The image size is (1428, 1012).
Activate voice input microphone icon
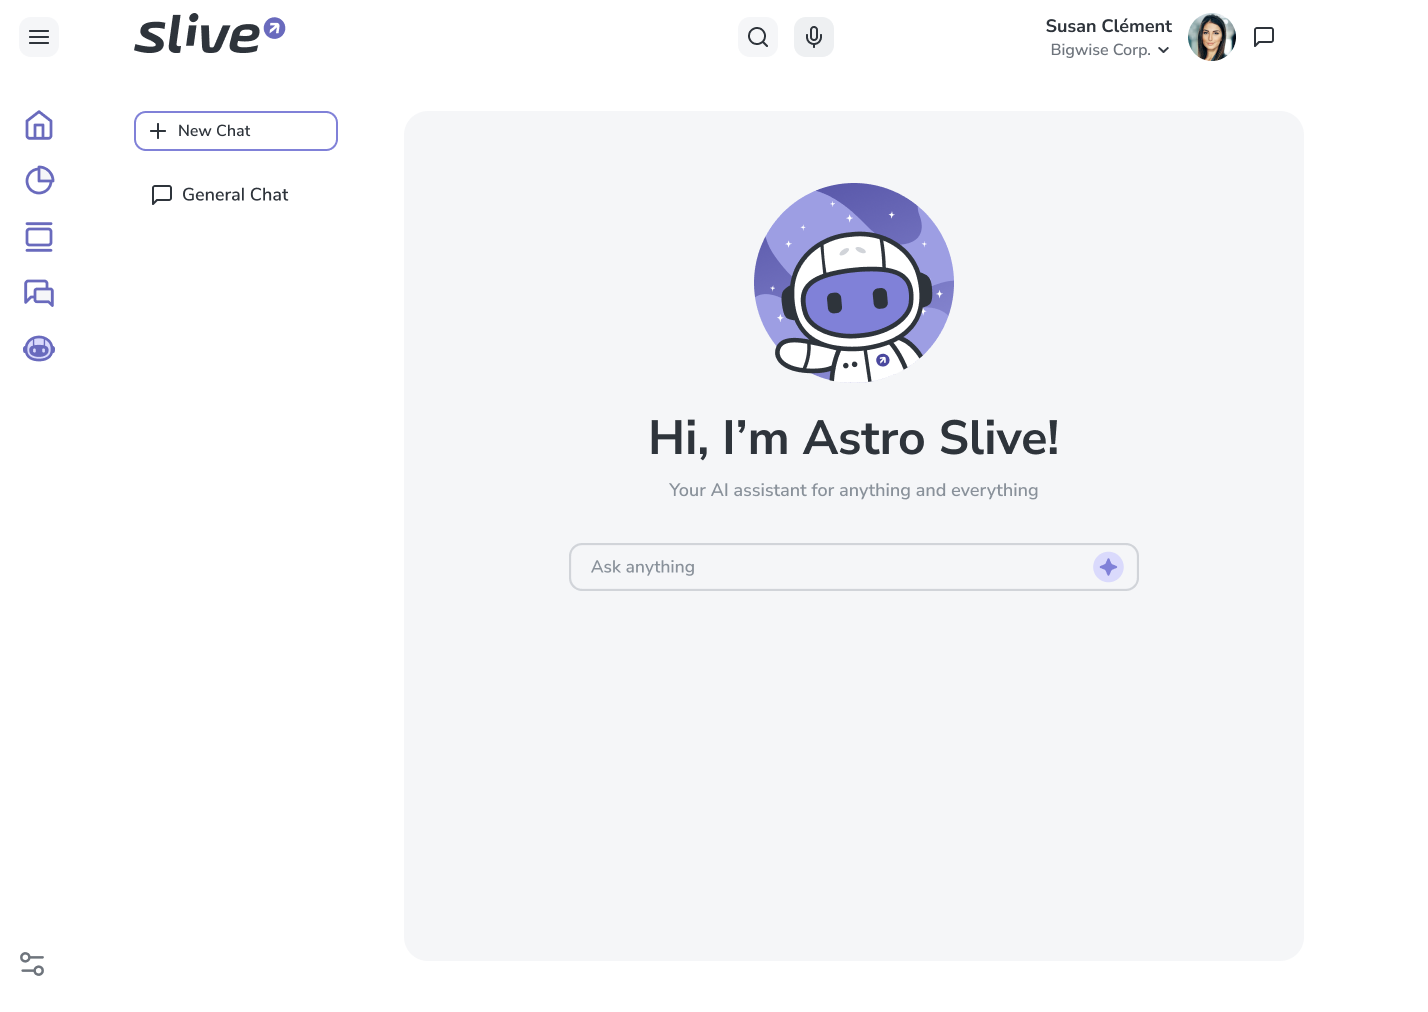(x=814, y=38)
